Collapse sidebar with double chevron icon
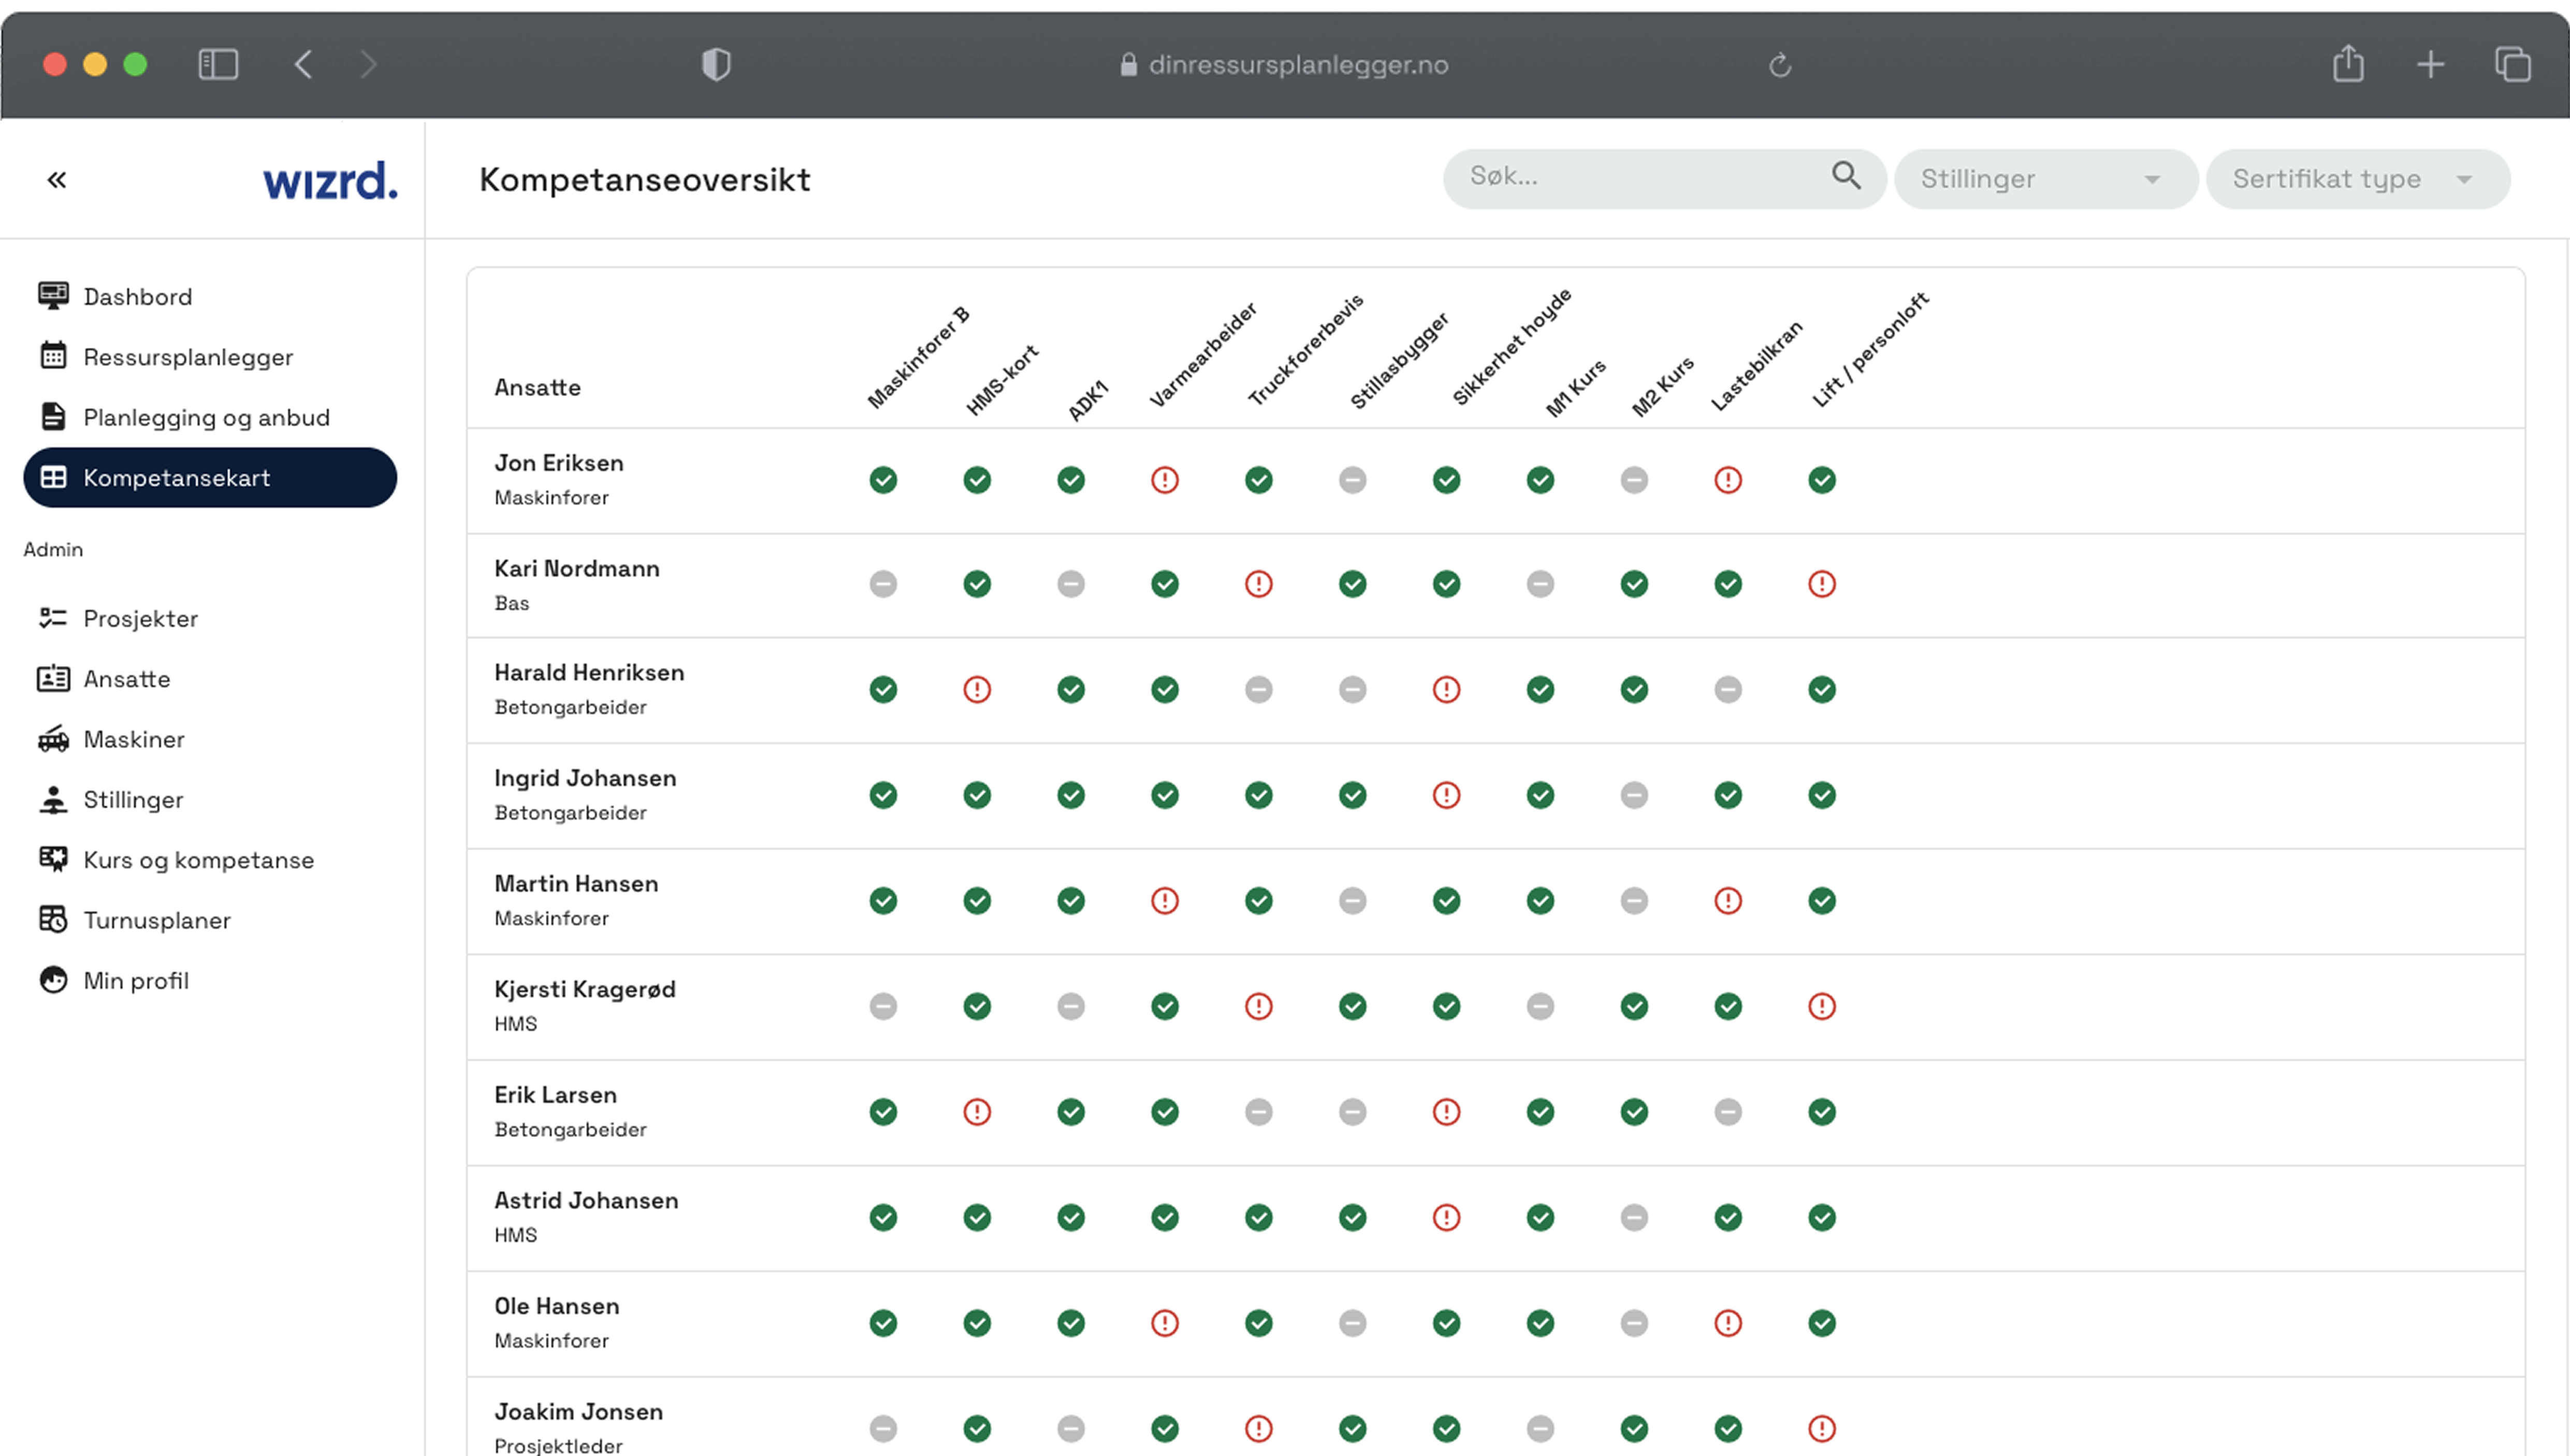This screenshot has width=2570, height=1456. coord(57,180)
